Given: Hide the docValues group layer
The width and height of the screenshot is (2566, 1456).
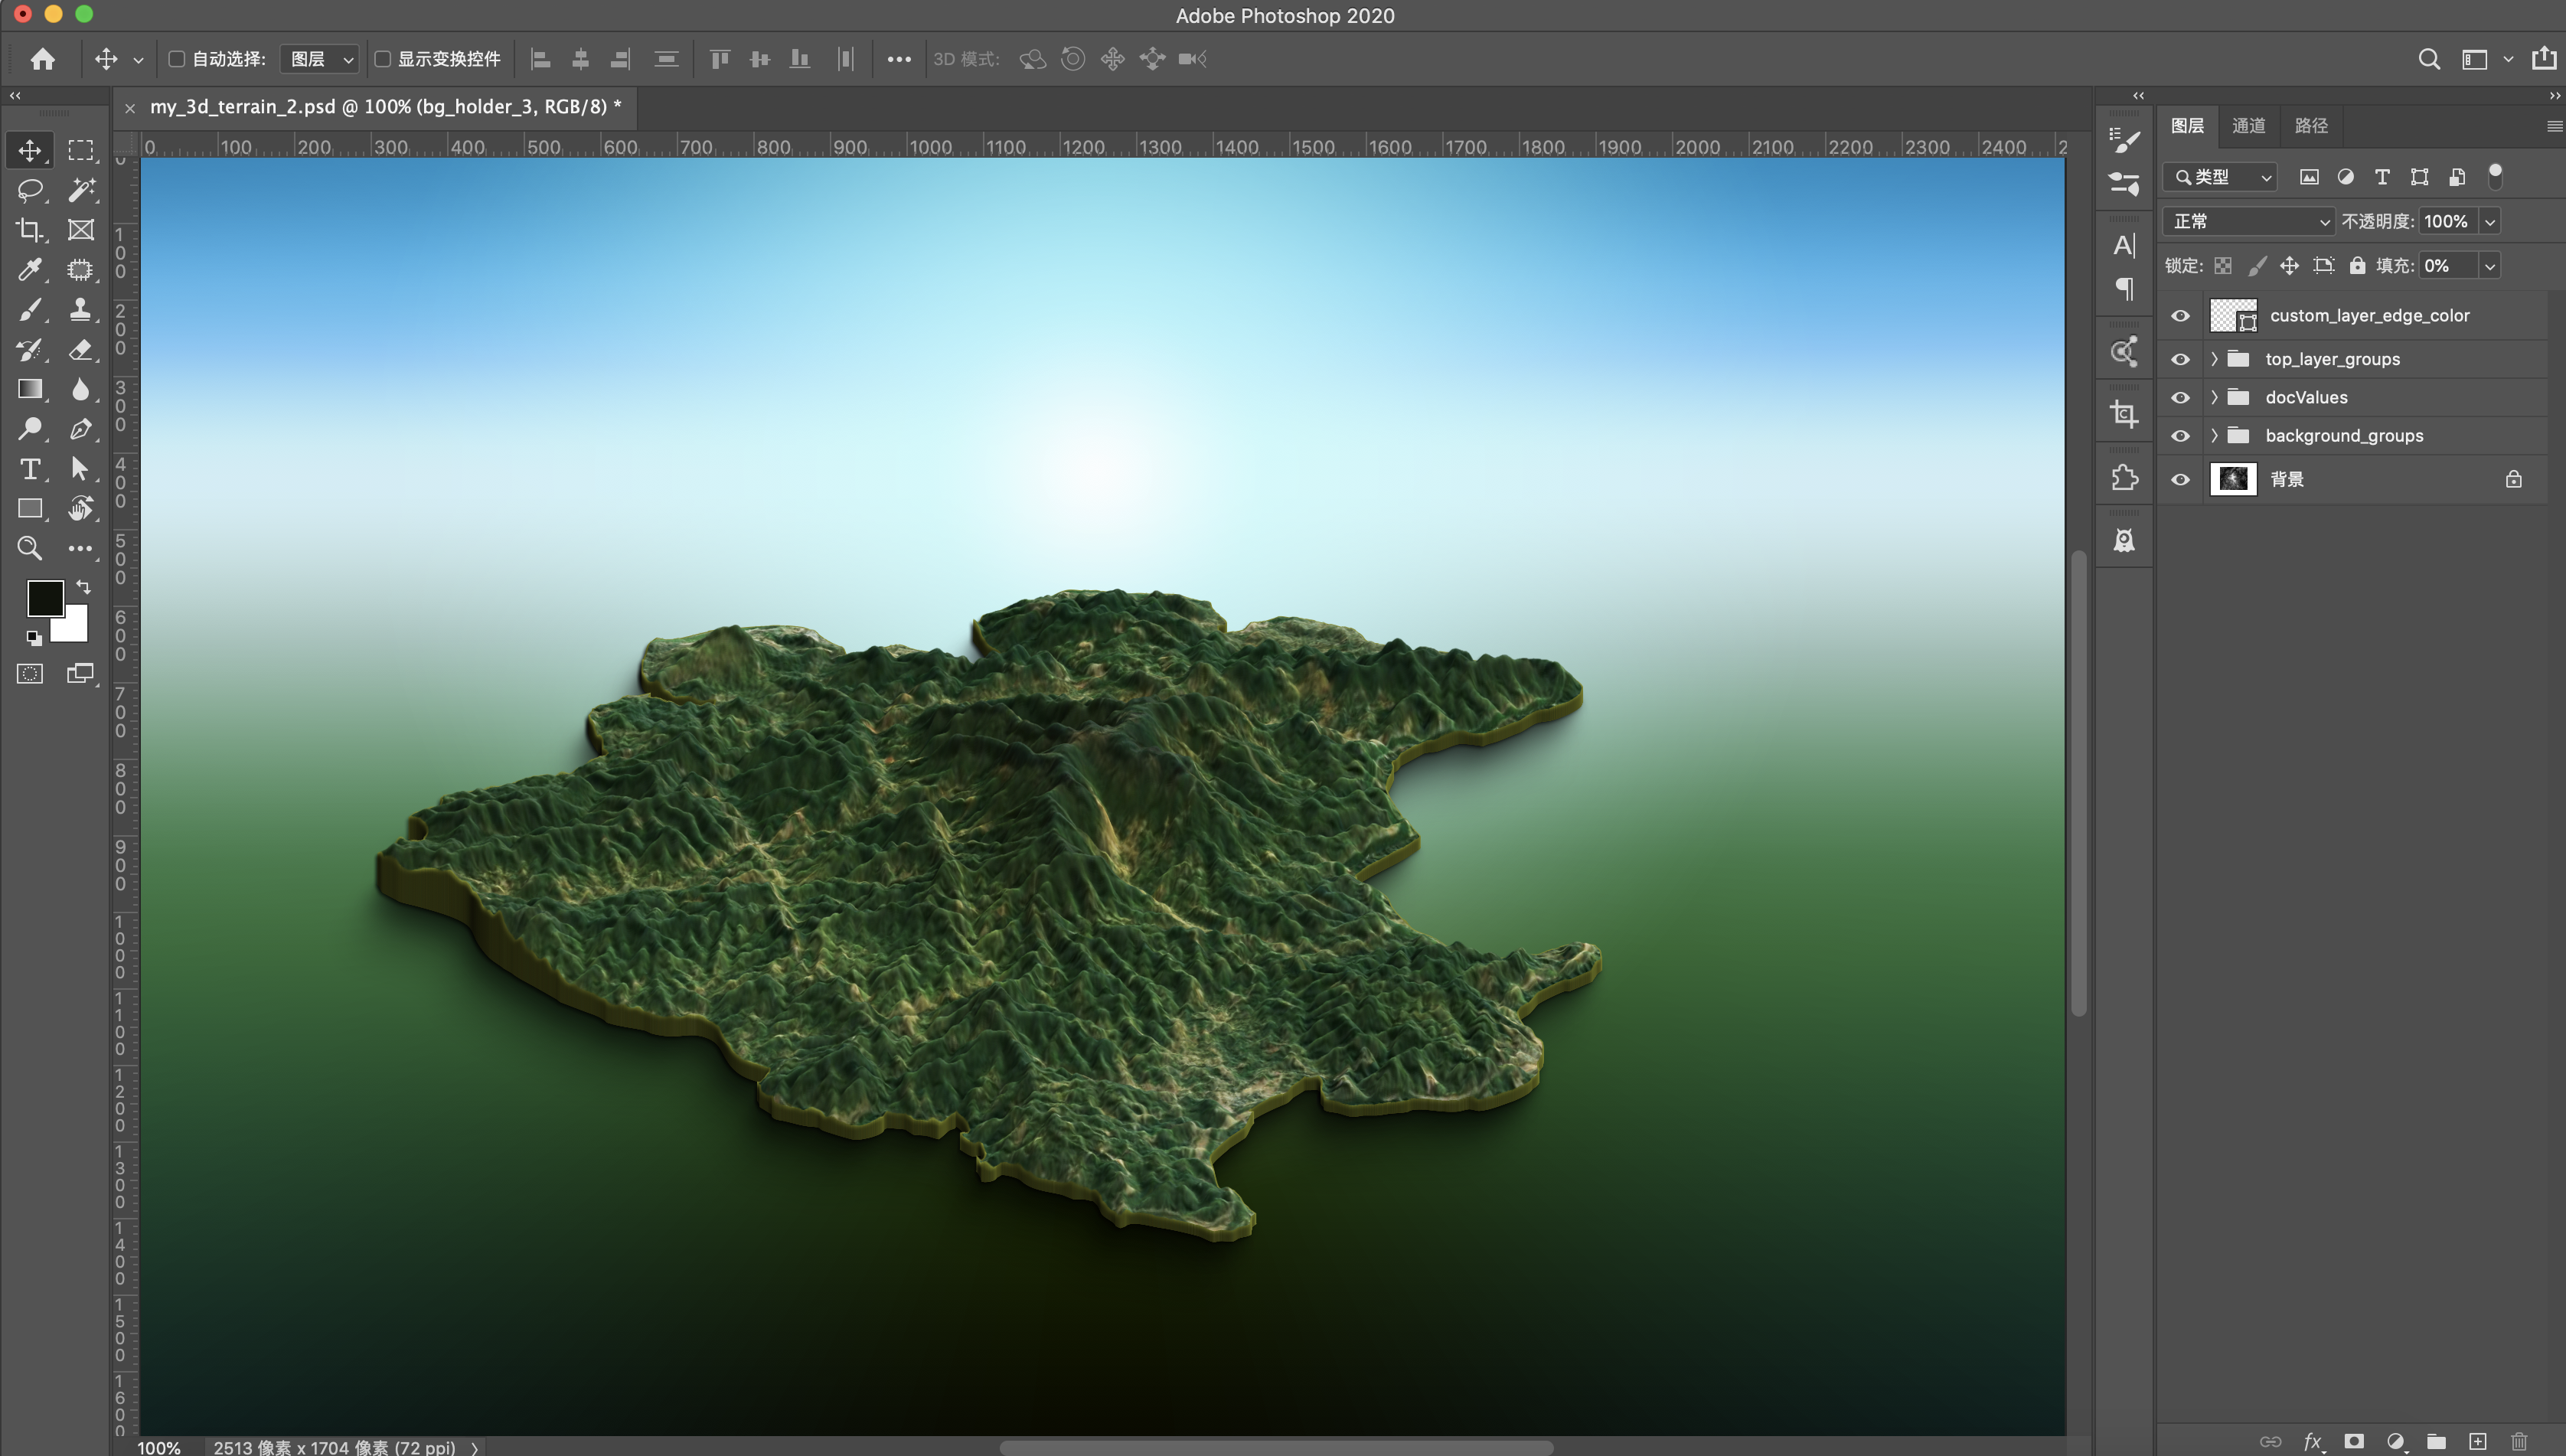Looking at the screenshot, I should pos(2180,398).
